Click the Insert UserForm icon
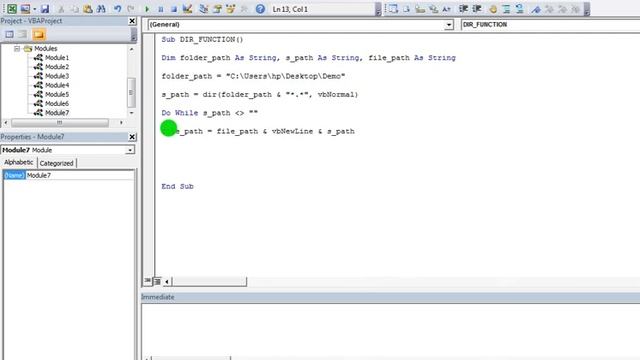This screenshot has width=640, height=360. 25,9
